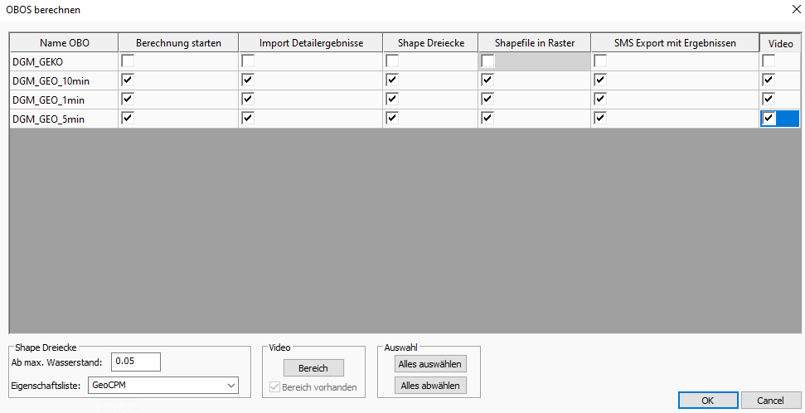Uncheck Shape Dreiecke for DGM_GEO_5min
The height and width of the screenshot is (413, 805).
point(392,118)
